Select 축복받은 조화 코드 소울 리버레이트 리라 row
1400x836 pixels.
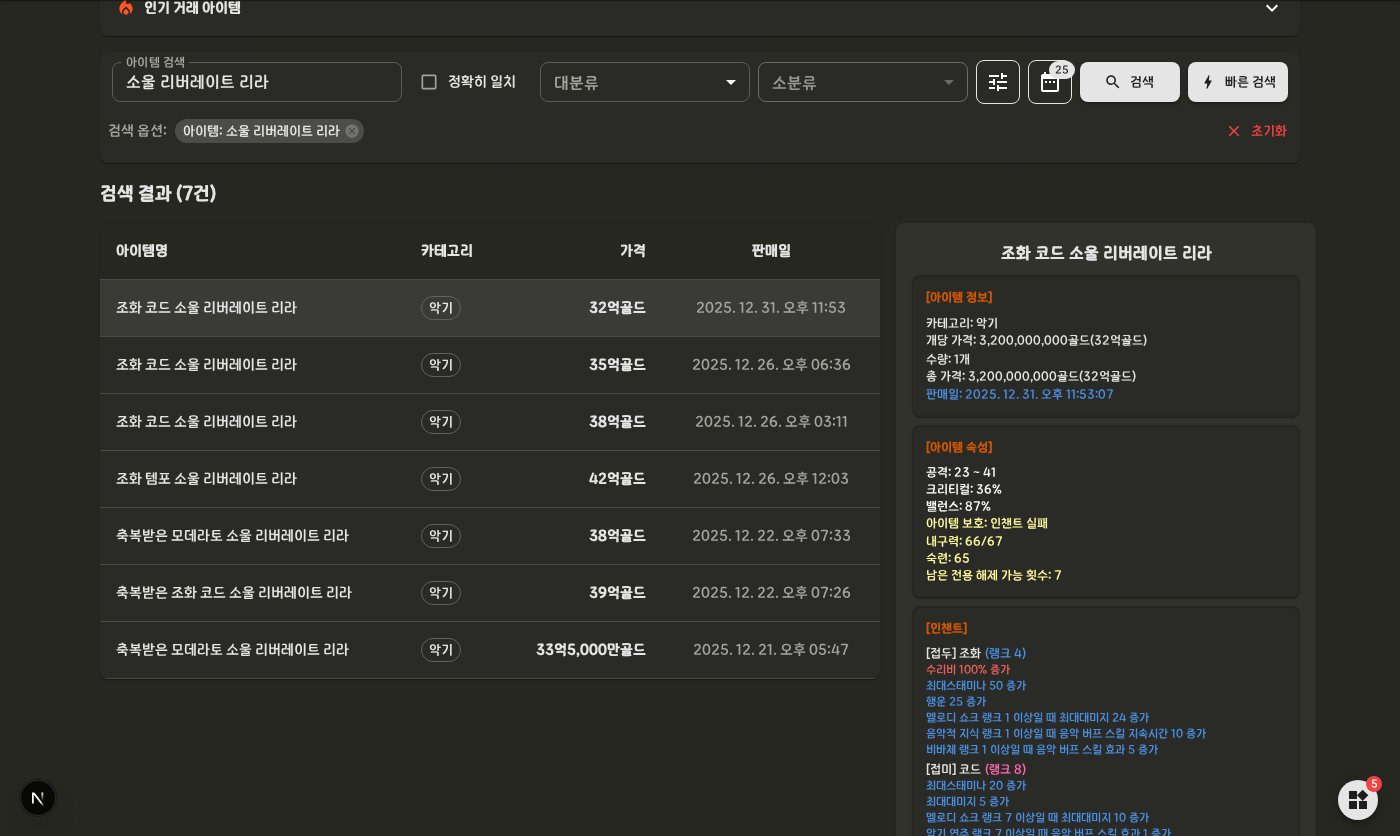pos(490,593)
